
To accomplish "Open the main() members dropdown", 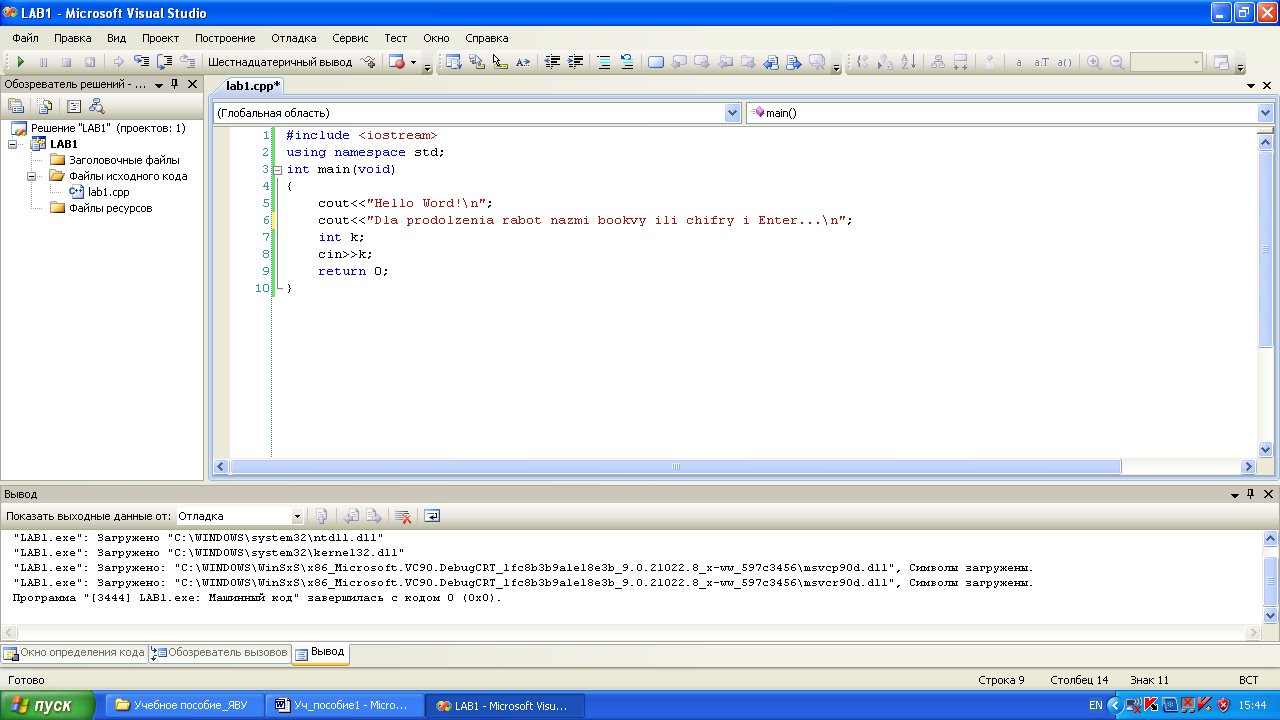I will pyautogui.click(x=1265, y=113).
